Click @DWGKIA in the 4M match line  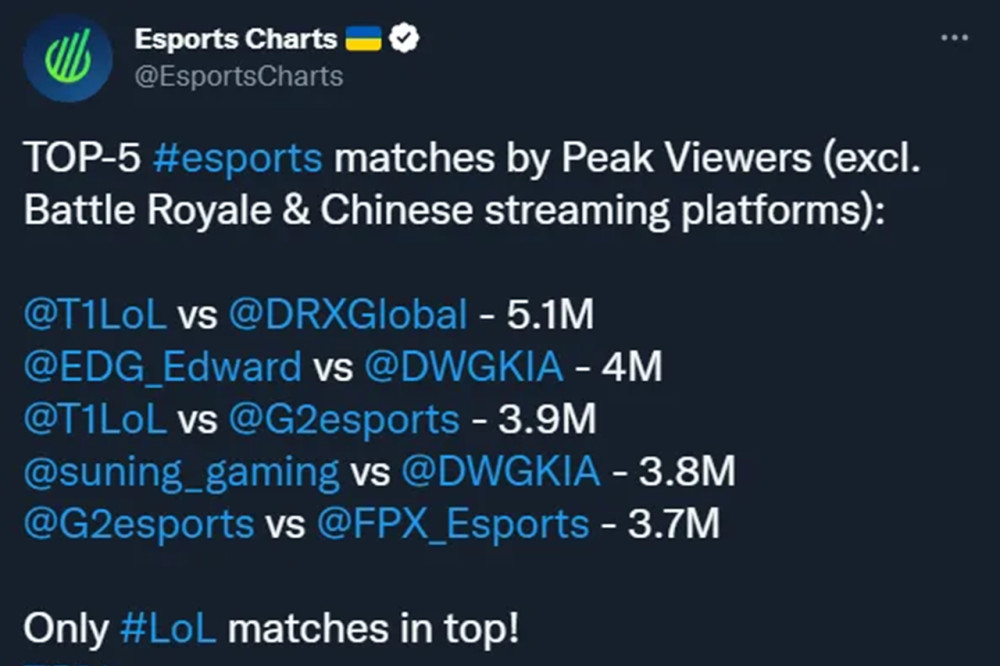[x=464, y=367]
